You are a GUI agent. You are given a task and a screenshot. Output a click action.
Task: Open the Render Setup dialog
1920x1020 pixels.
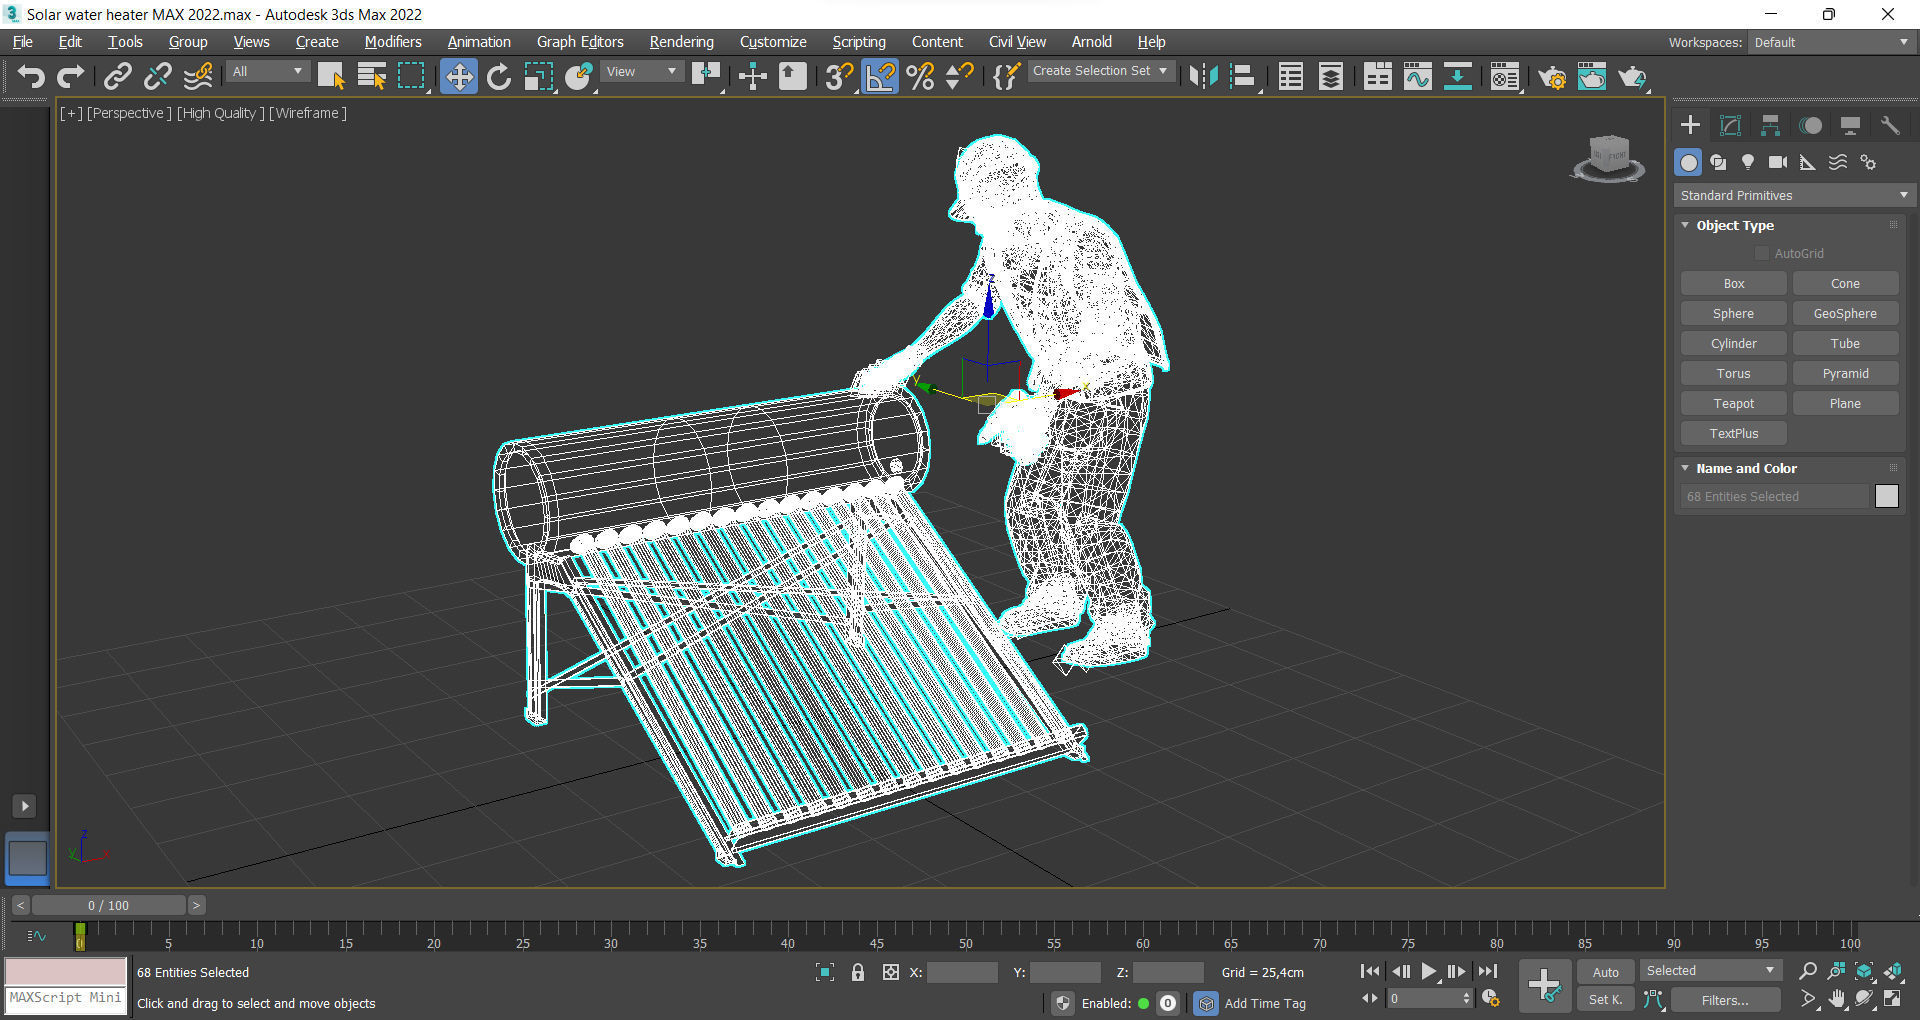tap(1552, 76)
